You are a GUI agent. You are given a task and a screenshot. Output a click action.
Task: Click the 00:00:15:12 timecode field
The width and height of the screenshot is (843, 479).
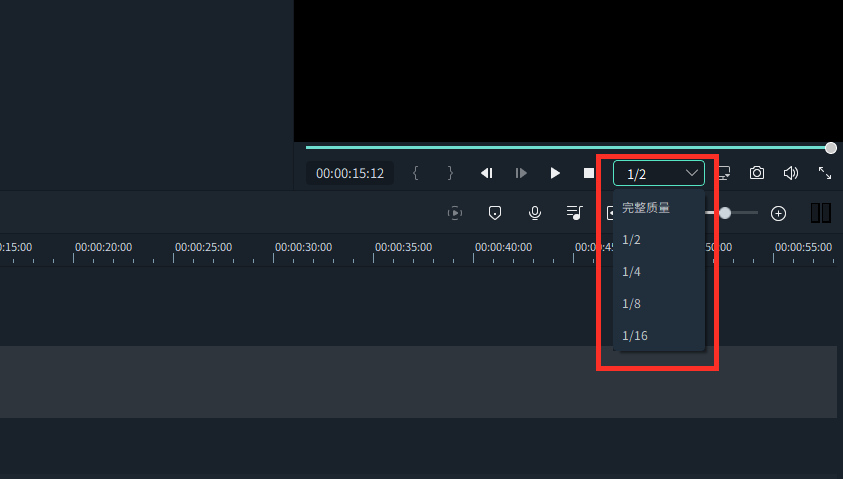click(x=350, y=173)
